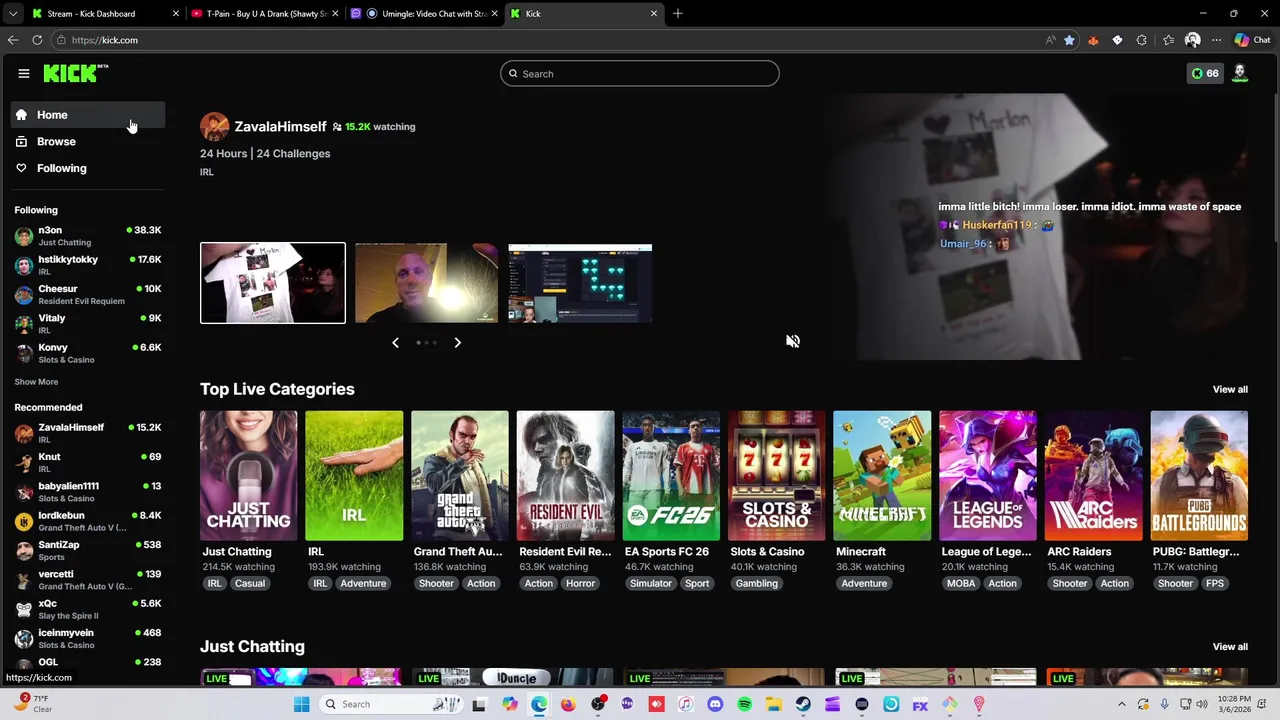Open Vitaly's channel in sidebar
1280x720 pixels.
coord(88,323)
